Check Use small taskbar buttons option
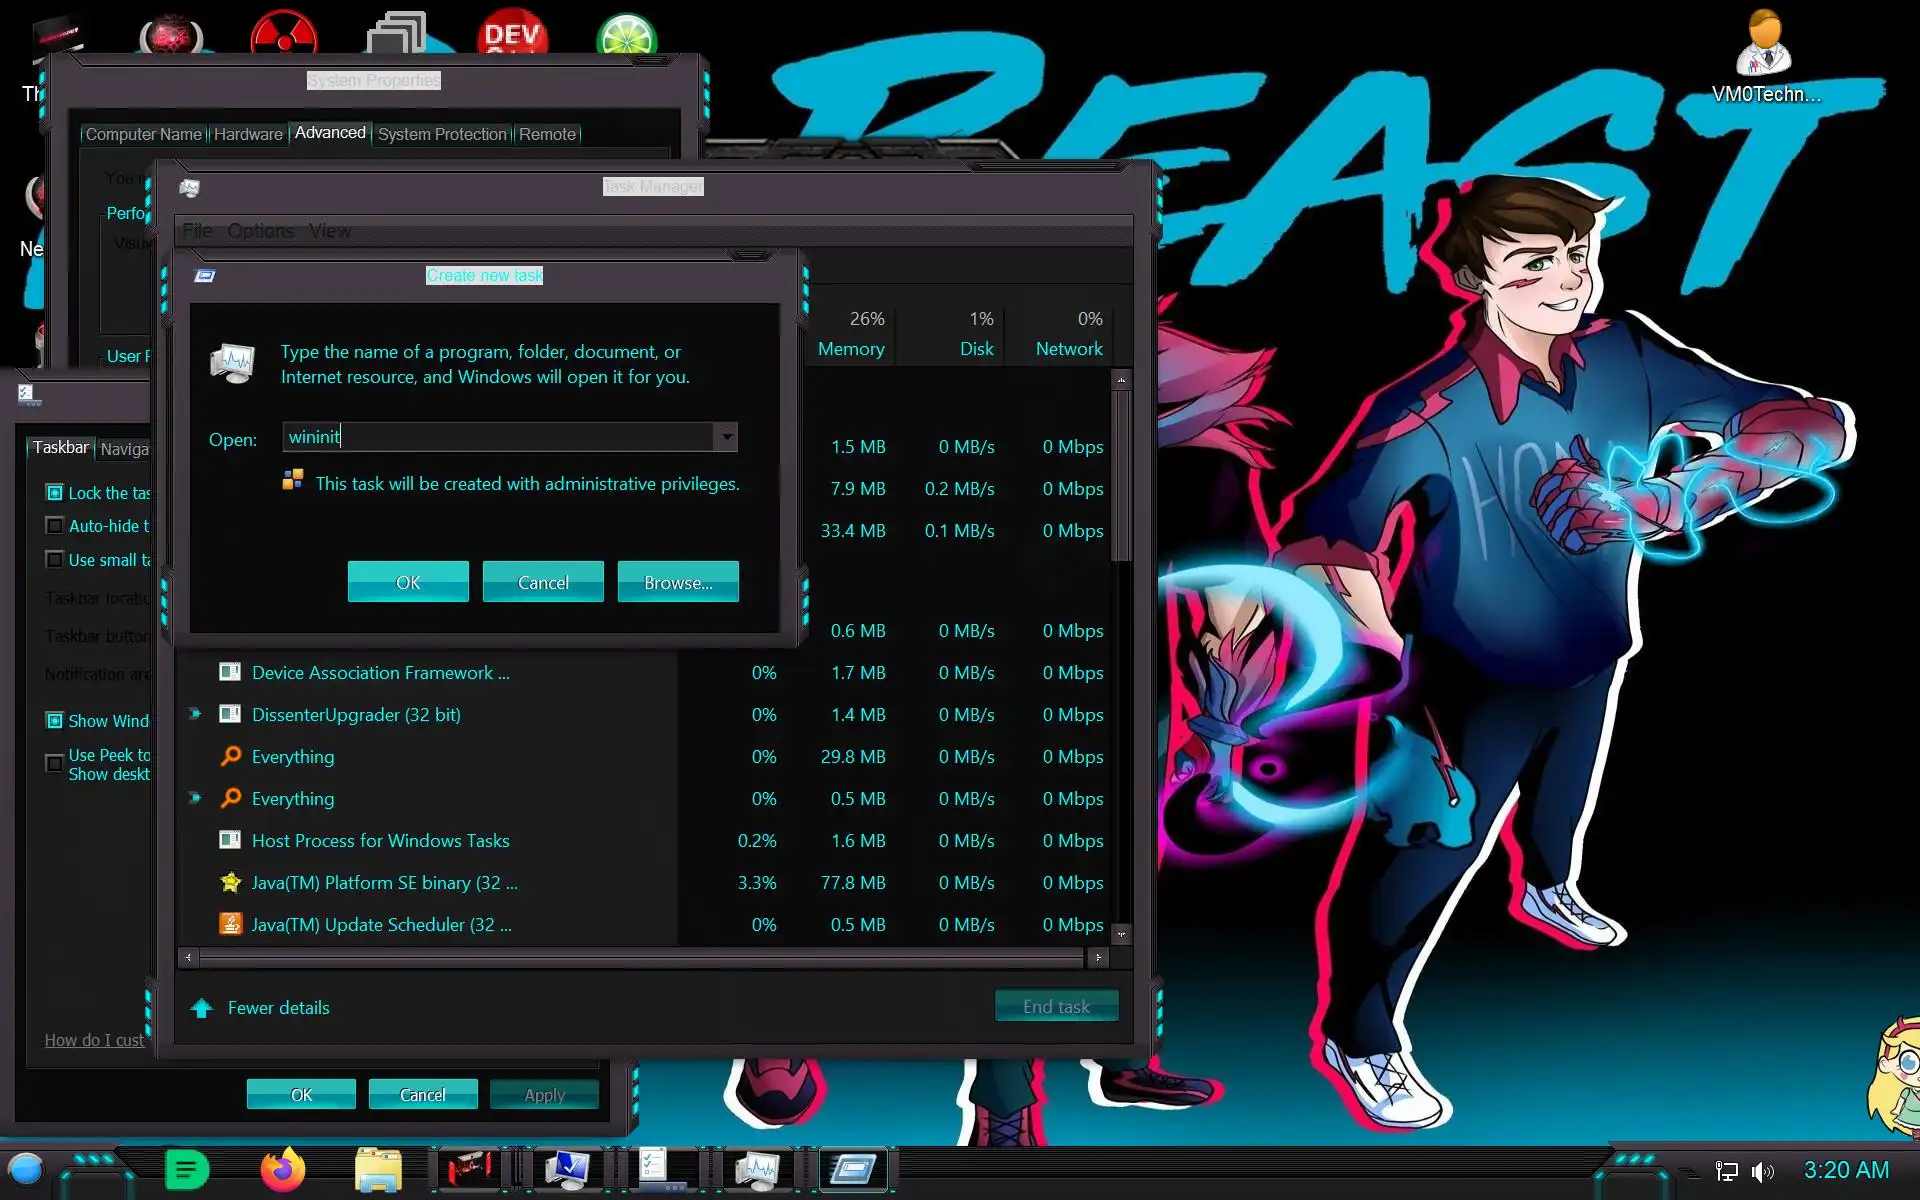This screenshot has height=1200, width=1920. [x=55, y=560]
